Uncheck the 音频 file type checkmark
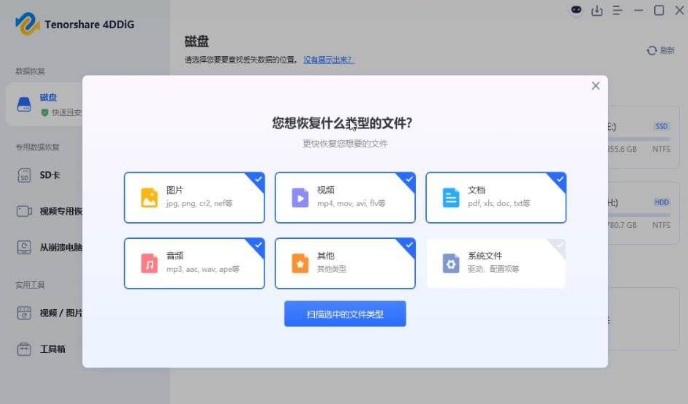The height and width of the screenshot is (404, 688). point(258,245)
